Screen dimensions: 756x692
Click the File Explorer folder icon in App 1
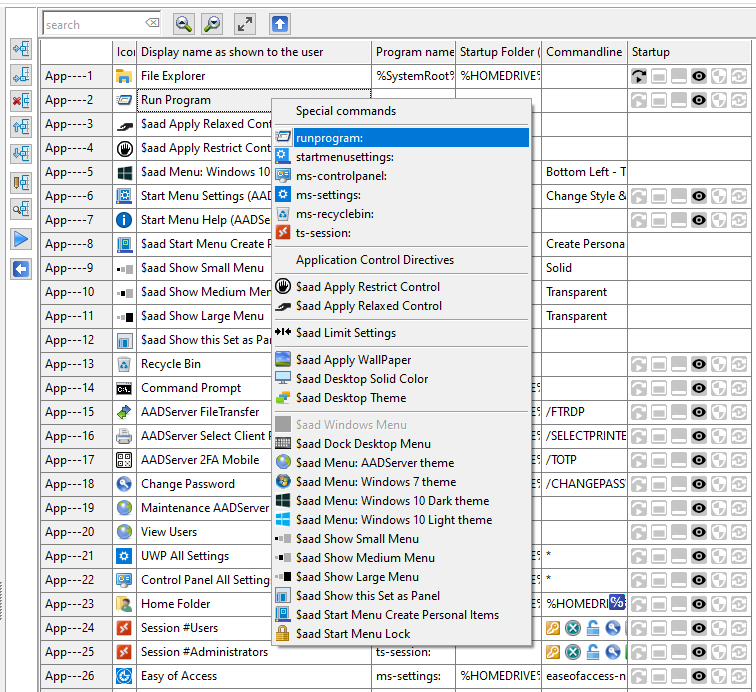pos(124,76)
